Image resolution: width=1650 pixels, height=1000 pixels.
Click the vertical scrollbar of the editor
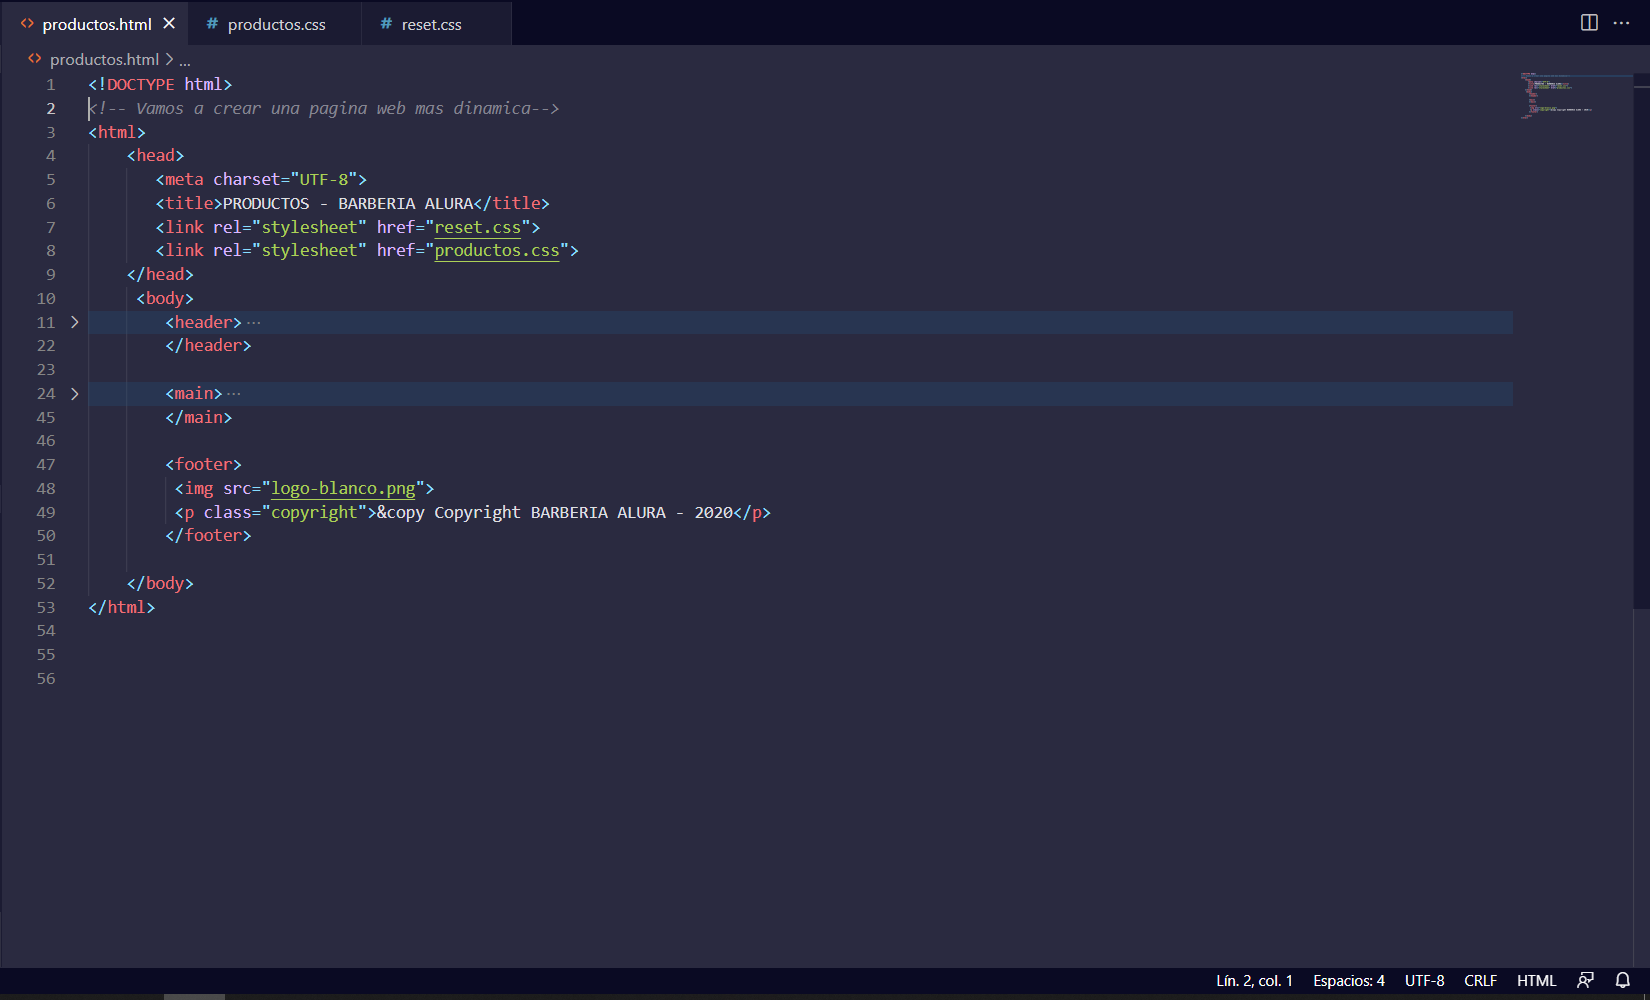[1641, 340]
